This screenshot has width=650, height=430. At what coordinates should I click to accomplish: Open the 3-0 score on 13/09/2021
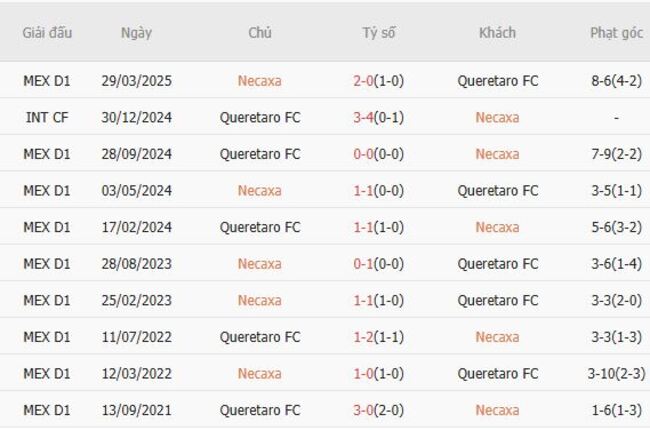(x=378, y=410)
